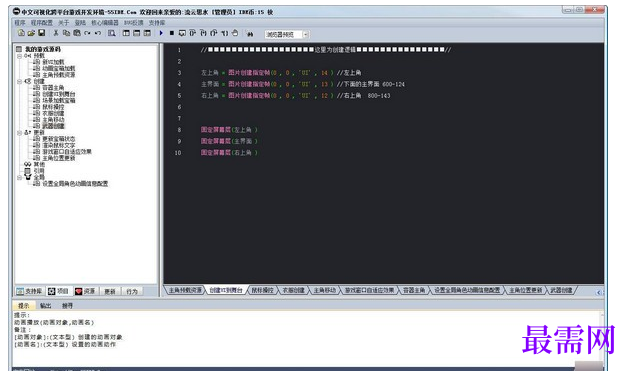Switch to the 行为 panel tab
This screenshot has width=634, height=371.
point(132,291)
